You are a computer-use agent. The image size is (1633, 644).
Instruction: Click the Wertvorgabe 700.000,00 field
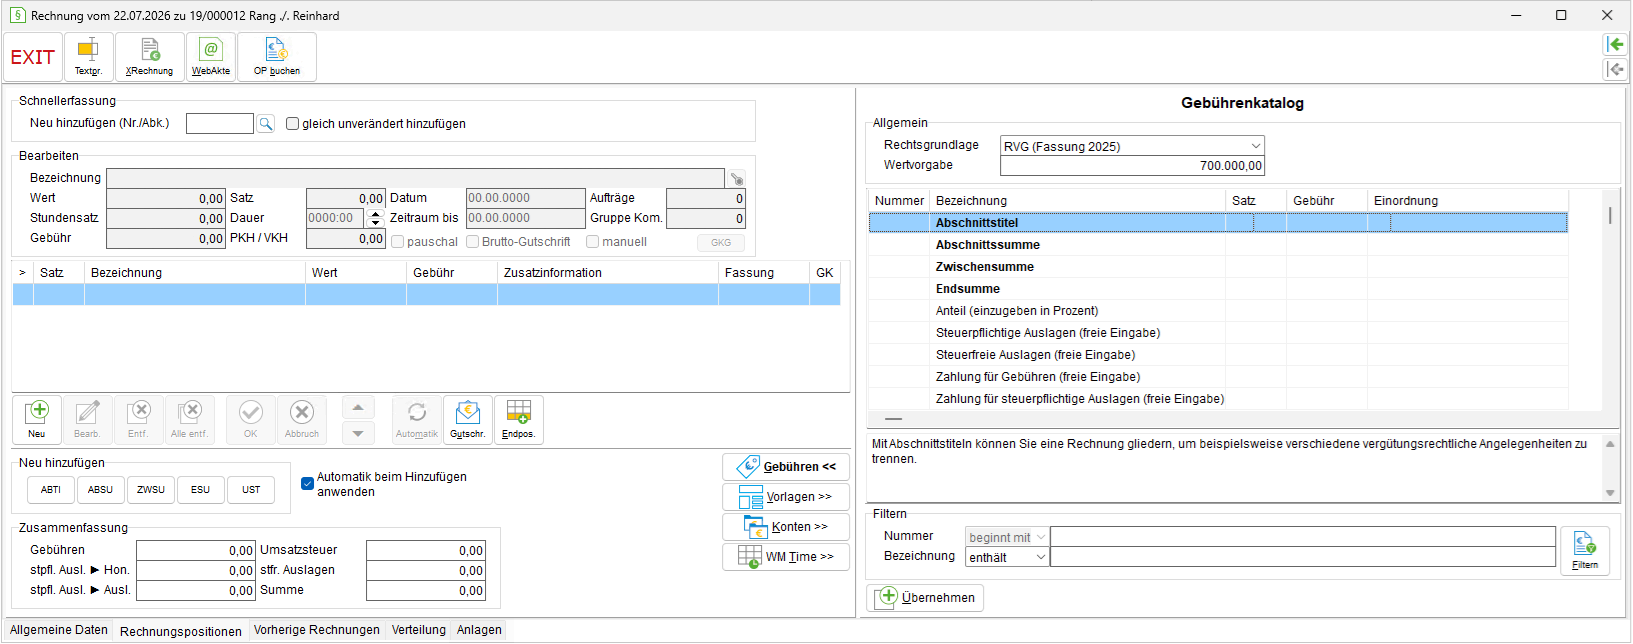1132,166
